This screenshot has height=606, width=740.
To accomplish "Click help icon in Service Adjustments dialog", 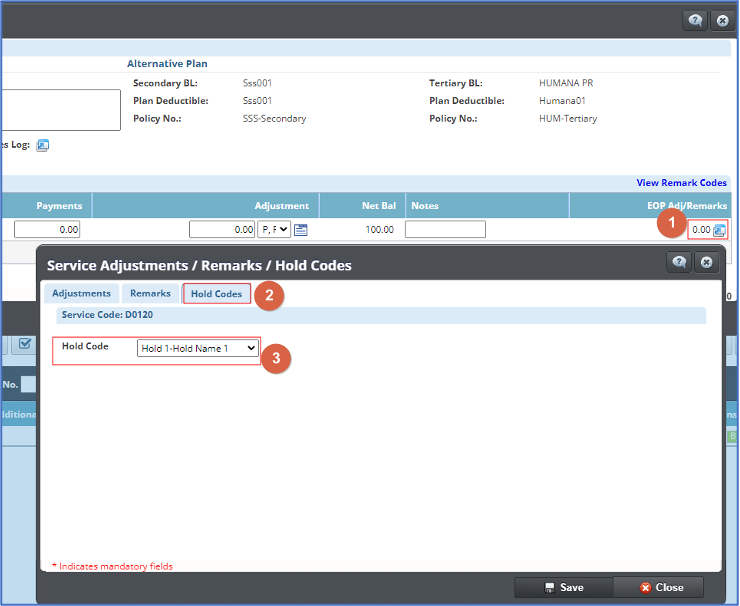I will [679, 262].
